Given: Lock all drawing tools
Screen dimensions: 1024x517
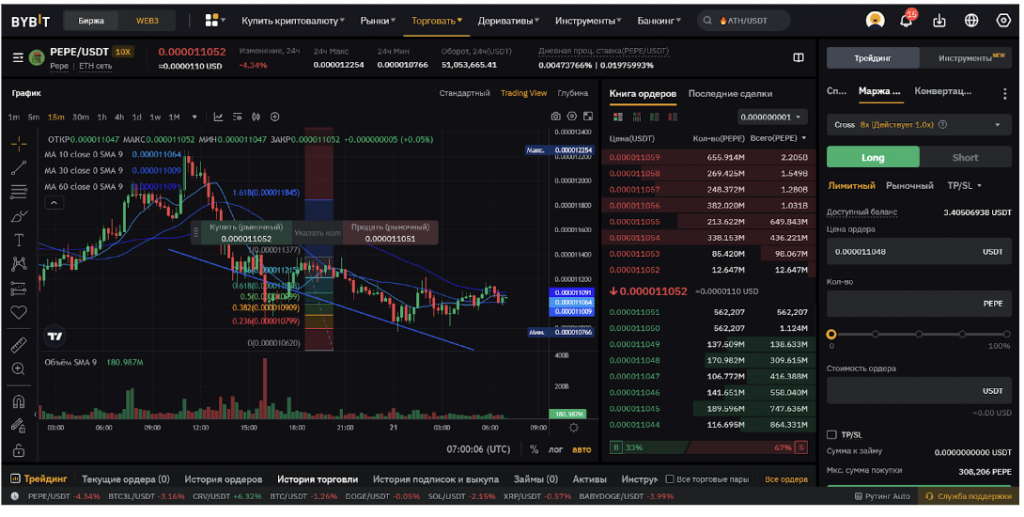Looking at the screenshot, I should [x=19, y=450].
